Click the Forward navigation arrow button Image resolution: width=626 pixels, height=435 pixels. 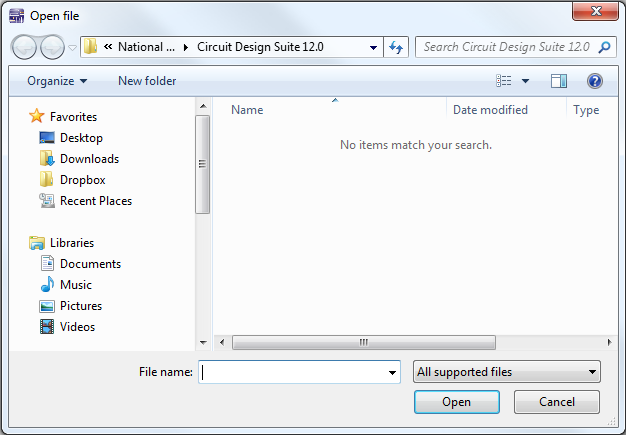[52, 47]
